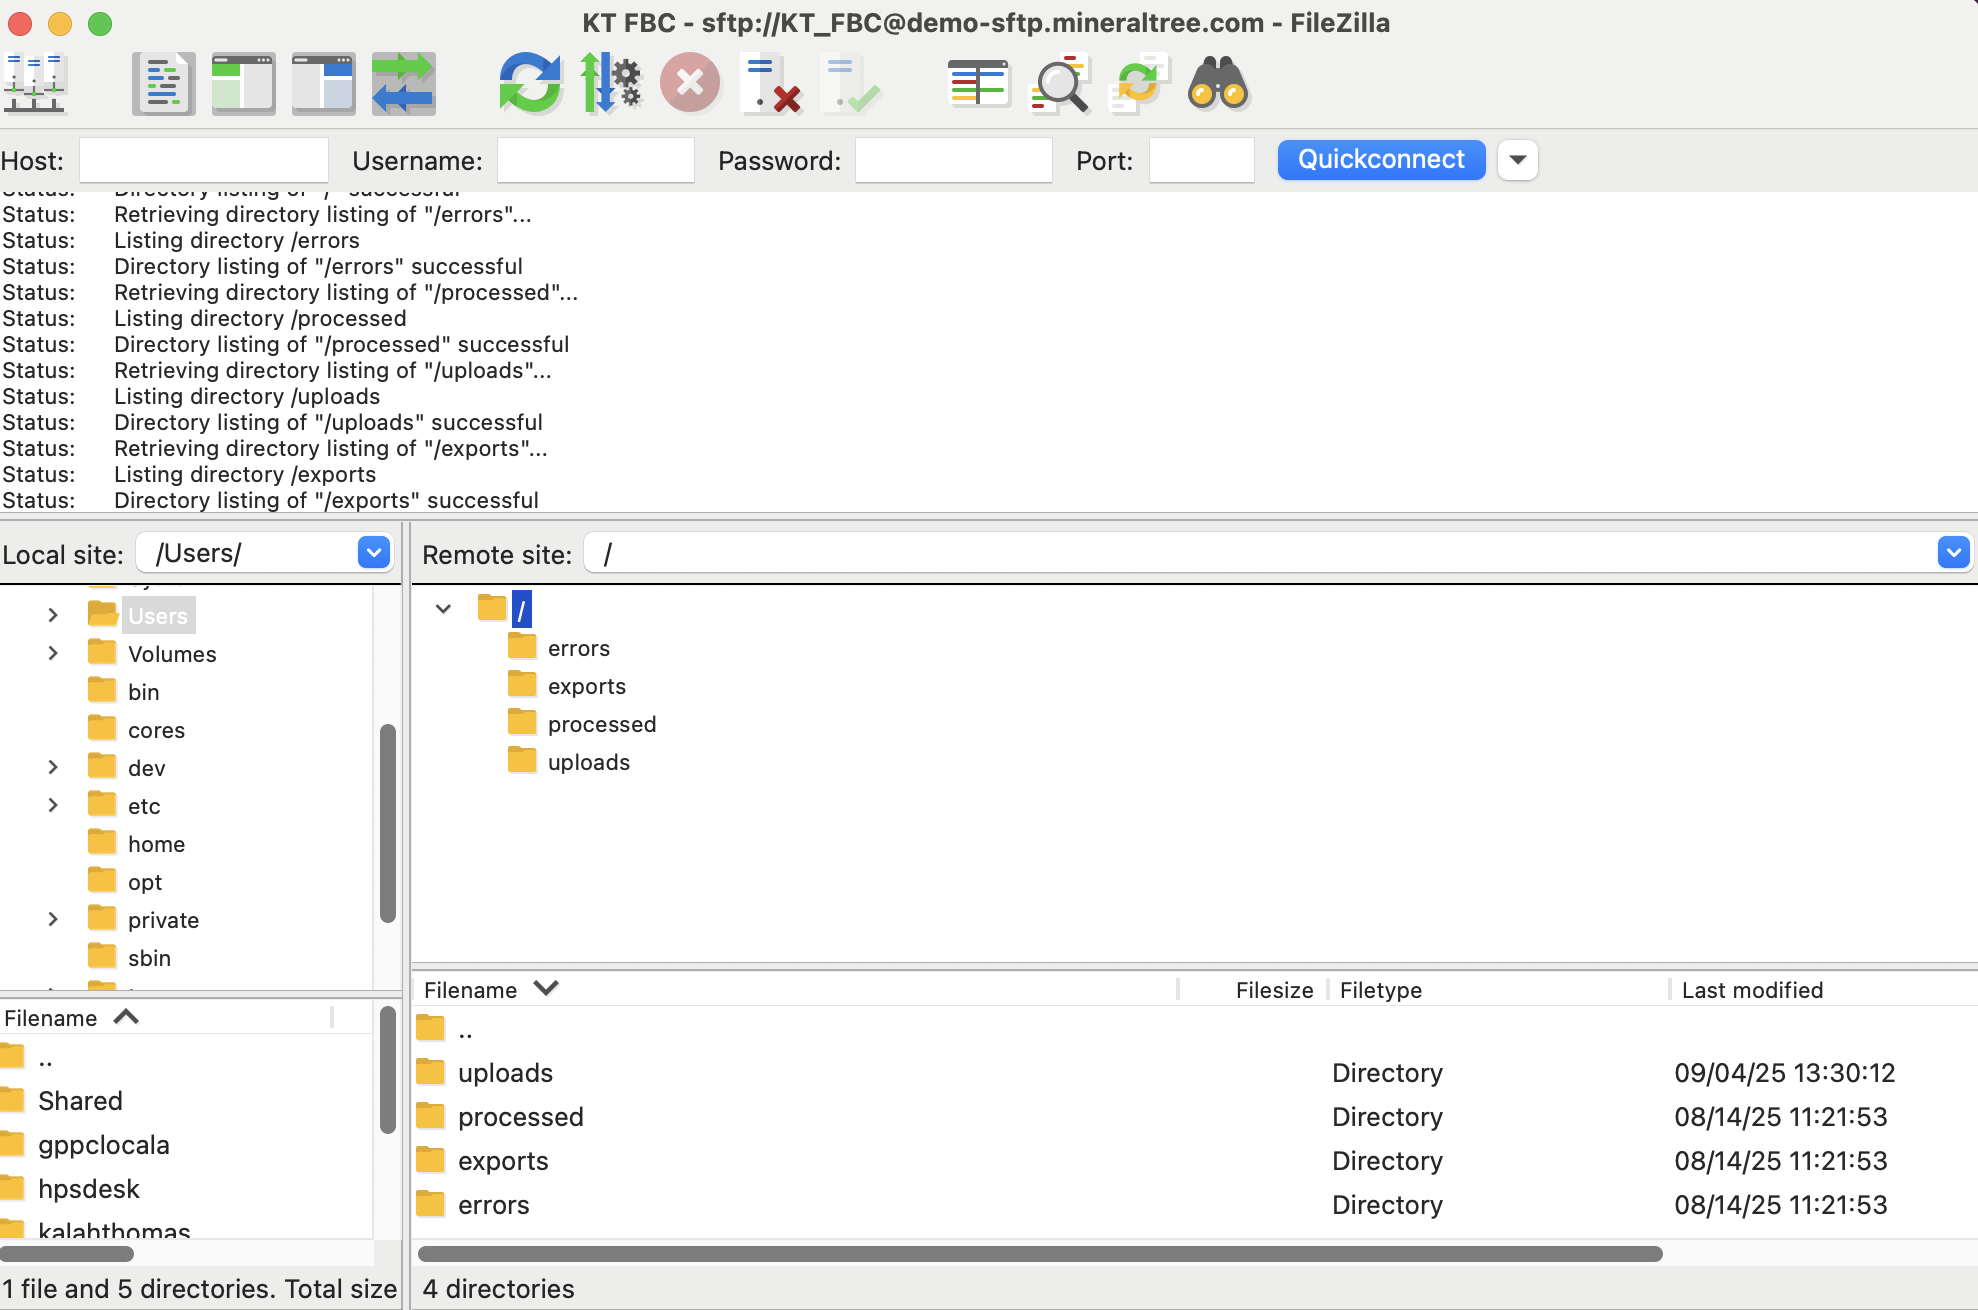This screenshot has width=1978, height=1310.
Task: Click the Port input field
Action: [x=1202, y=160]
